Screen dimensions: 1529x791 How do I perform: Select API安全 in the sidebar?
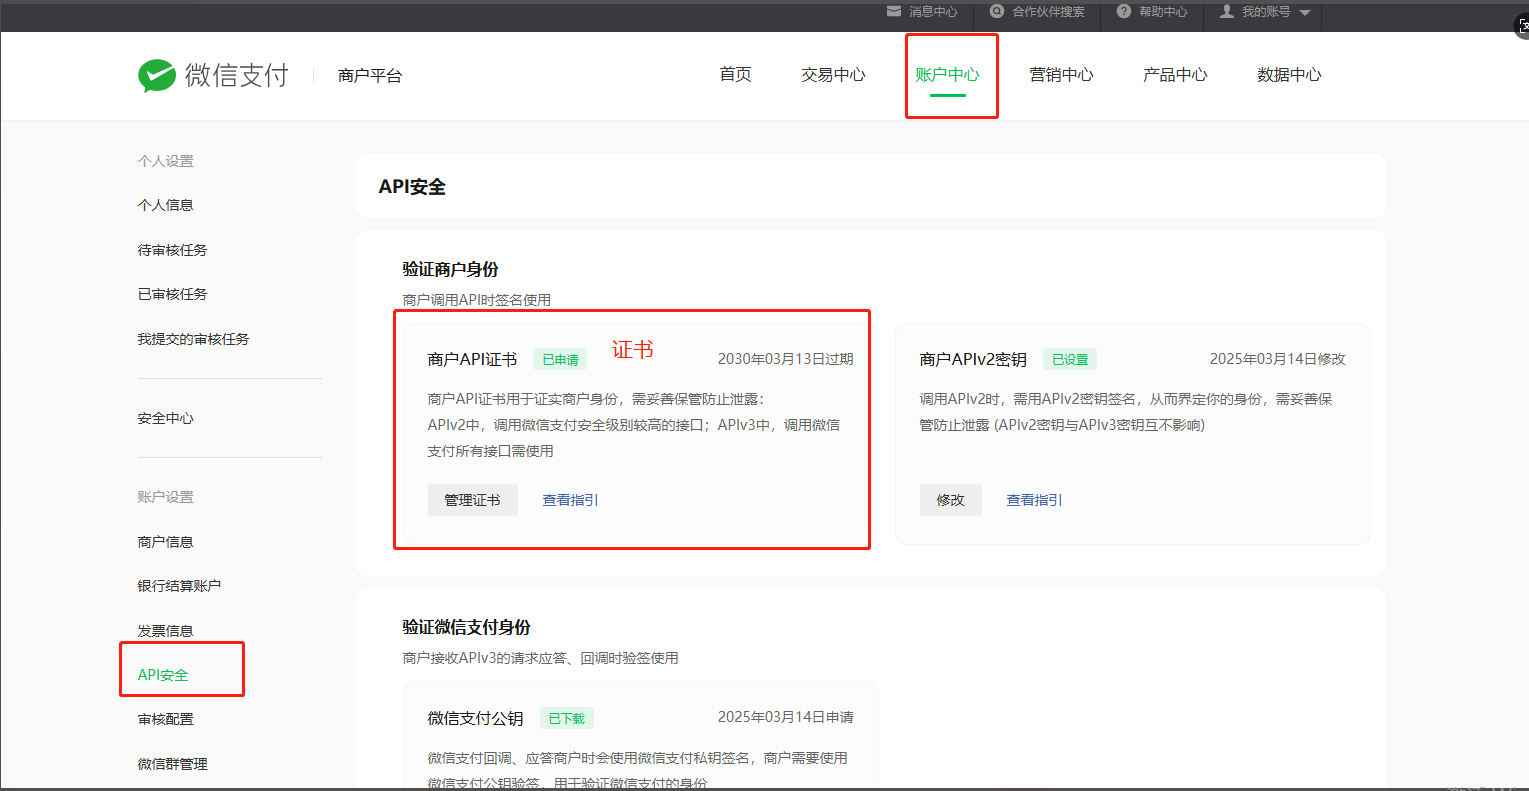[163, 675]
